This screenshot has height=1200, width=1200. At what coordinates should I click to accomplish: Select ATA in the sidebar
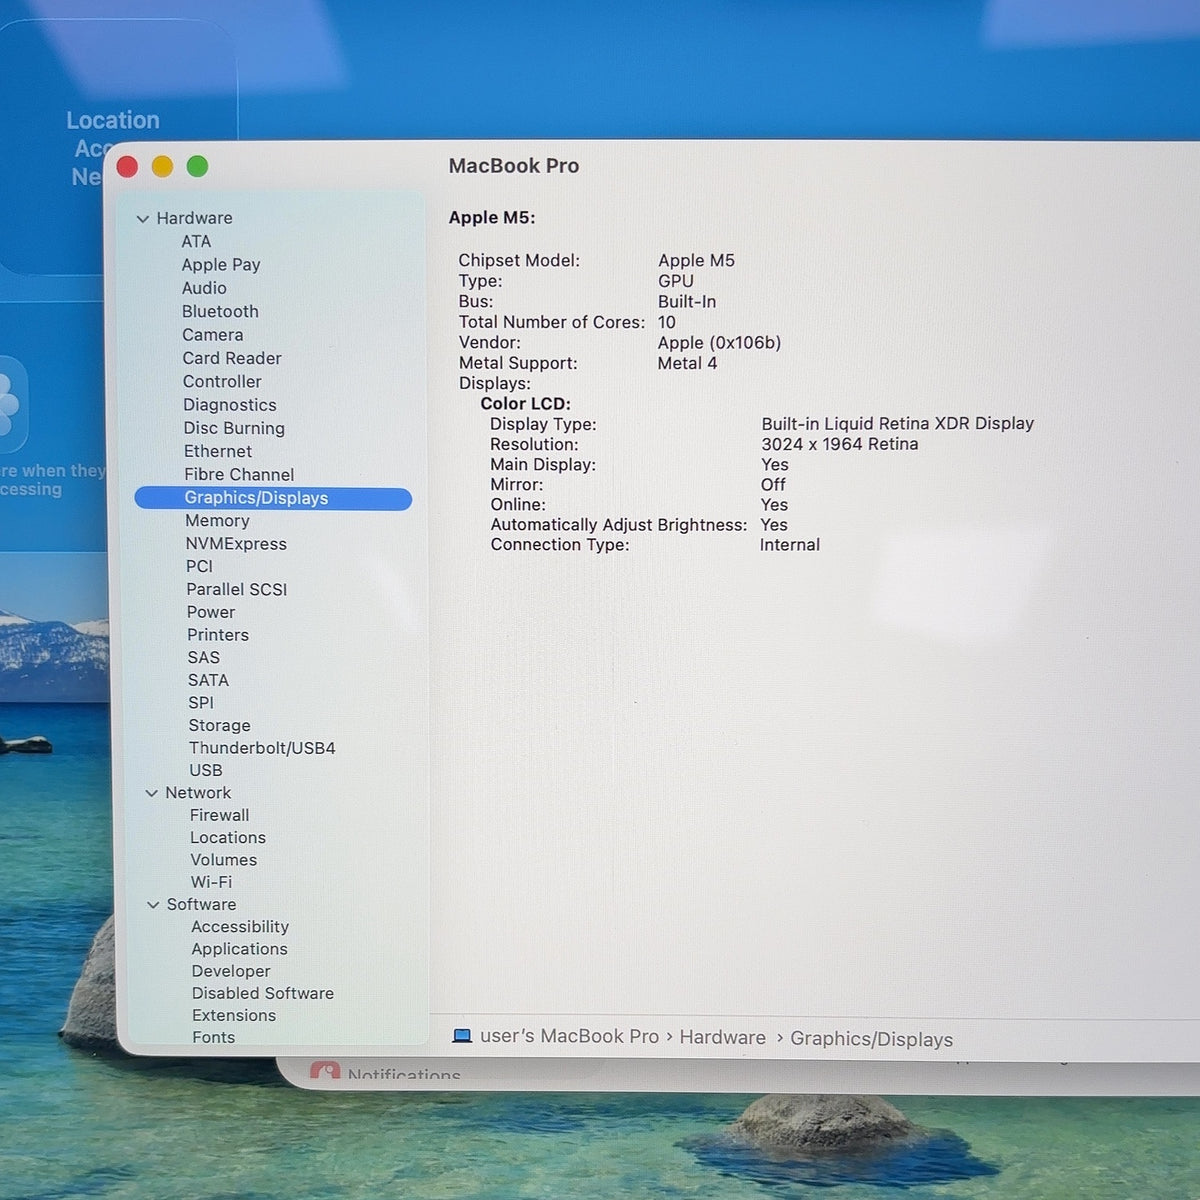pos(196,242)
